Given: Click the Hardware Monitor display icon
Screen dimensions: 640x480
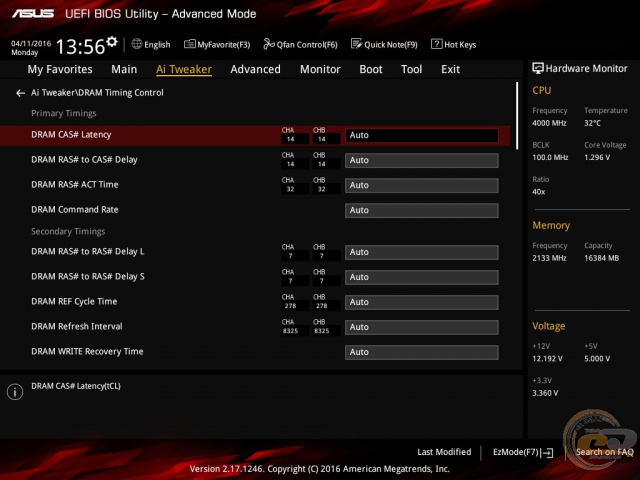Looking at the screenshot, I should coord(538,68).
